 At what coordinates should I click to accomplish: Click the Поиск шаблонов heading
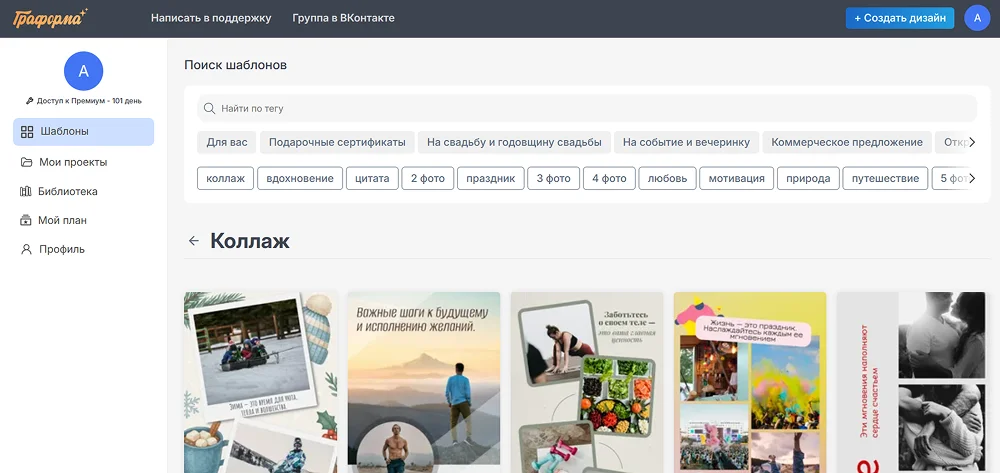coord(235,65)
